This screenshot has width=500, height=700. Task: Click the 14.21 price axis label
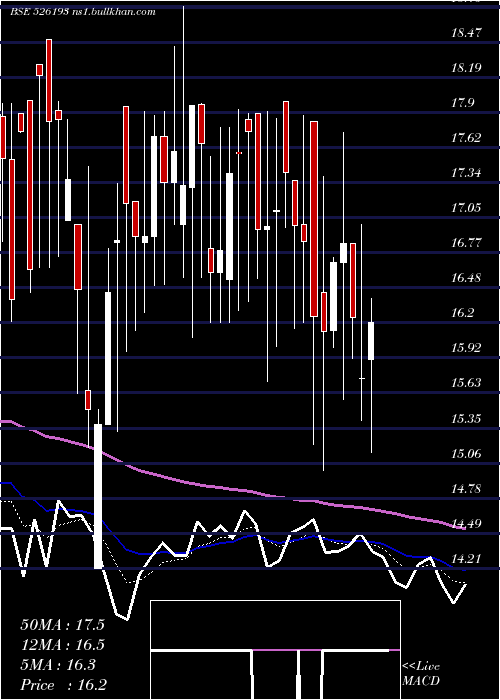point(467,559)
